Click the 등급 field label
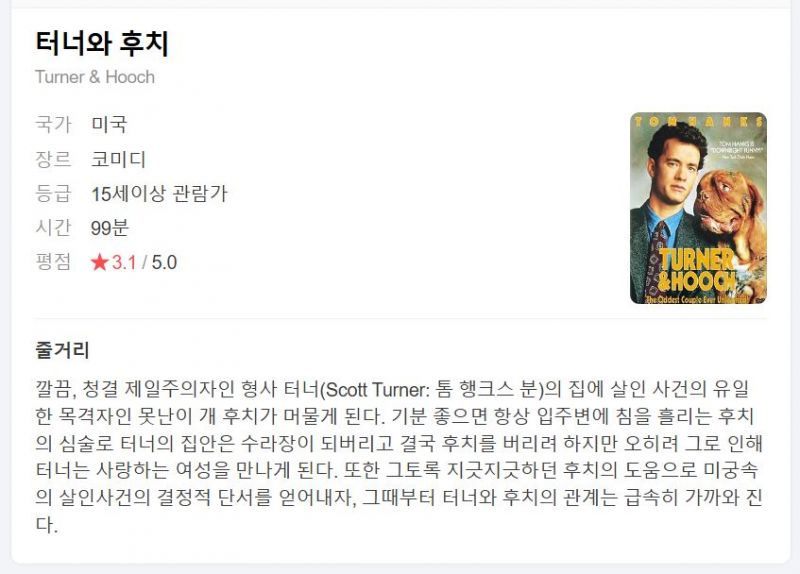The width and height of the screenshot is (800, 574). (53, 193)
